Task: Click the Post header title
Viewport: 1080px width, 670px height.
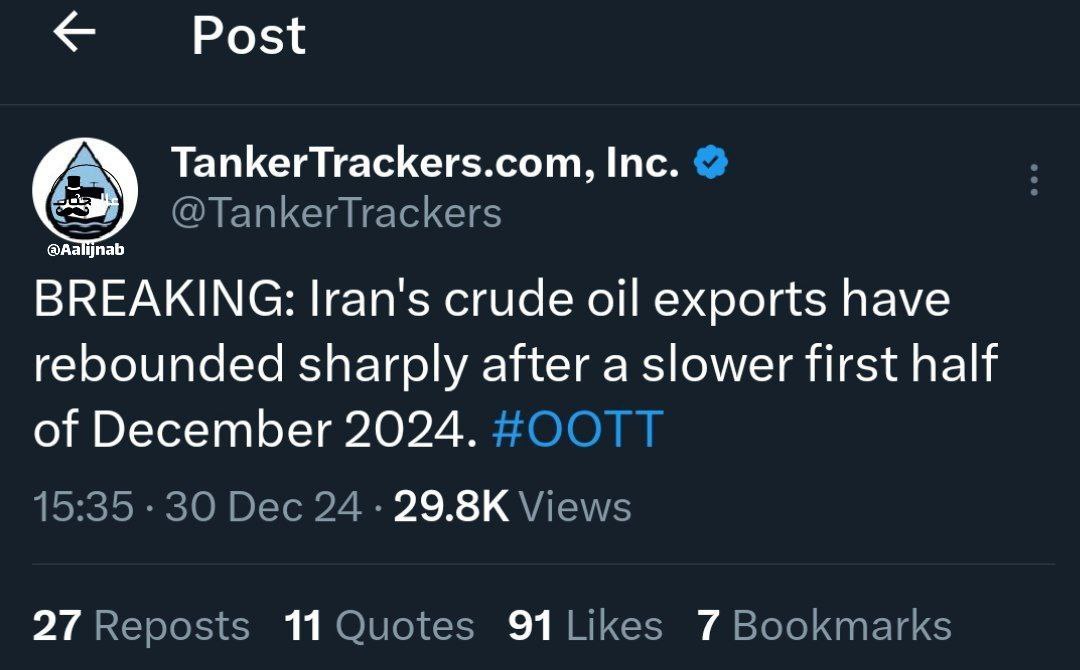Action: (248, 36)
